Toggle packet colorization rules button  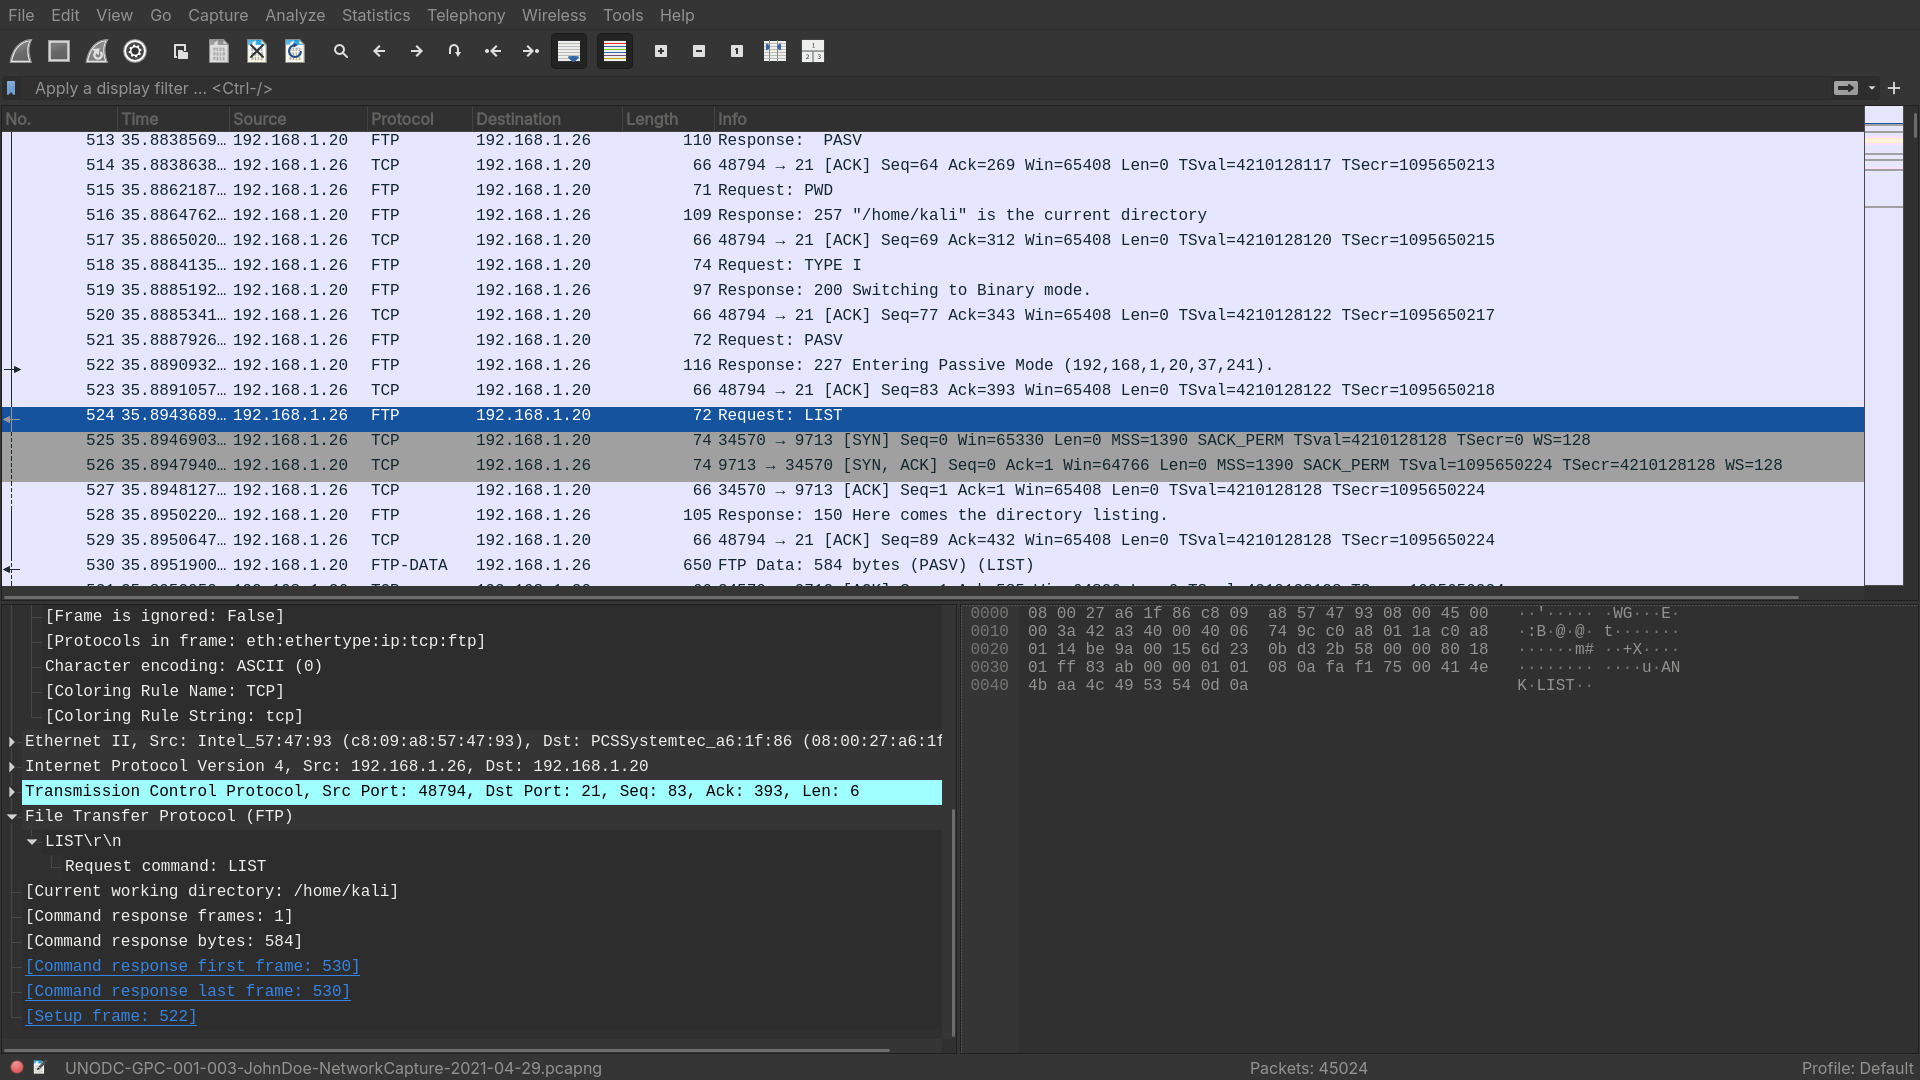click(x=615, y=51)
